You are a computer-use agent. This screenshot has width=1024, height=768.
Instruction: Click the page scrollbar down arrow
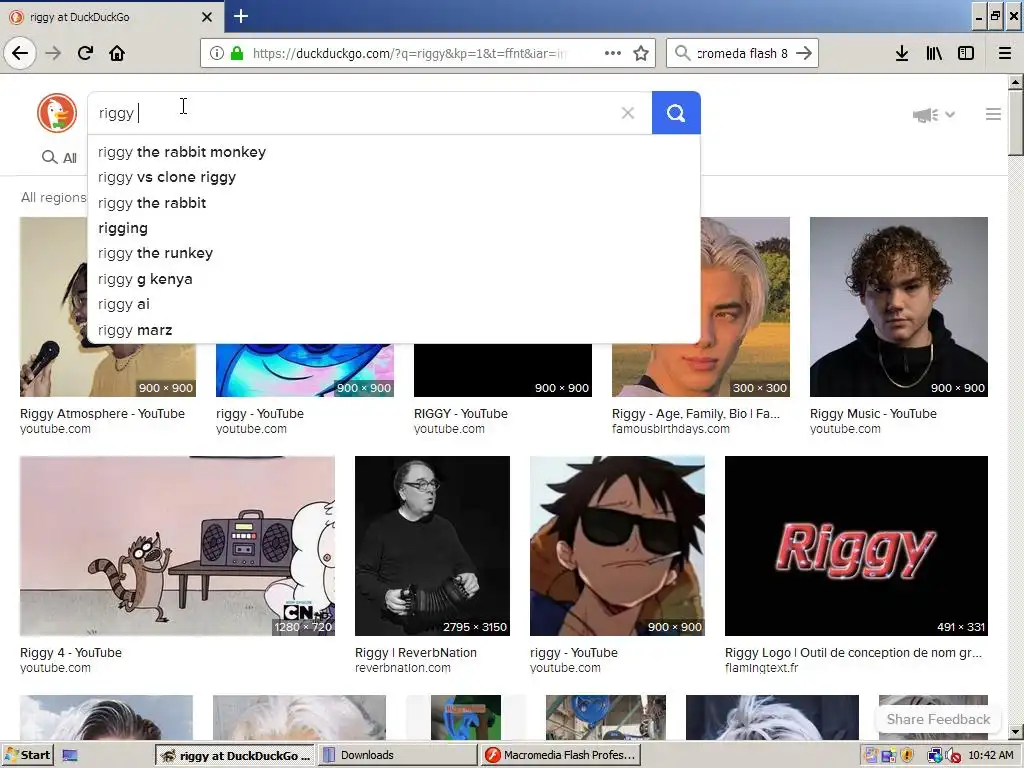1016,732
